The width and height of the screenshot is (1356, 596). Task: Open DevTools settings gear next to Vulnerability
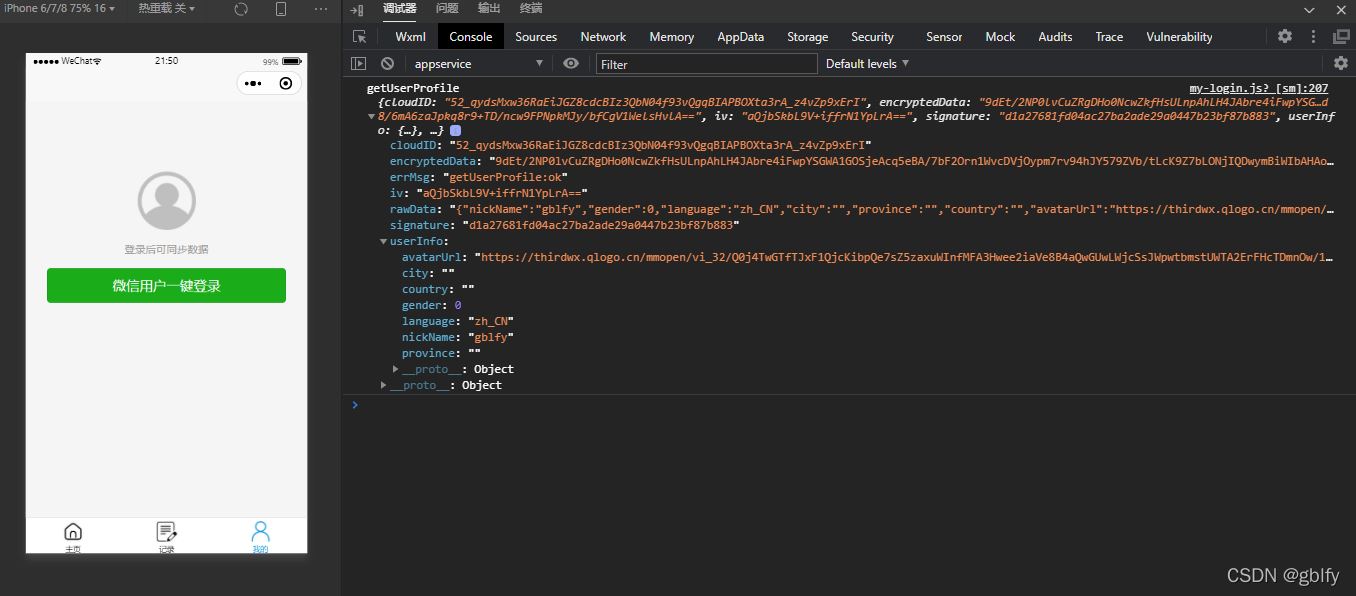[1285, 37]
